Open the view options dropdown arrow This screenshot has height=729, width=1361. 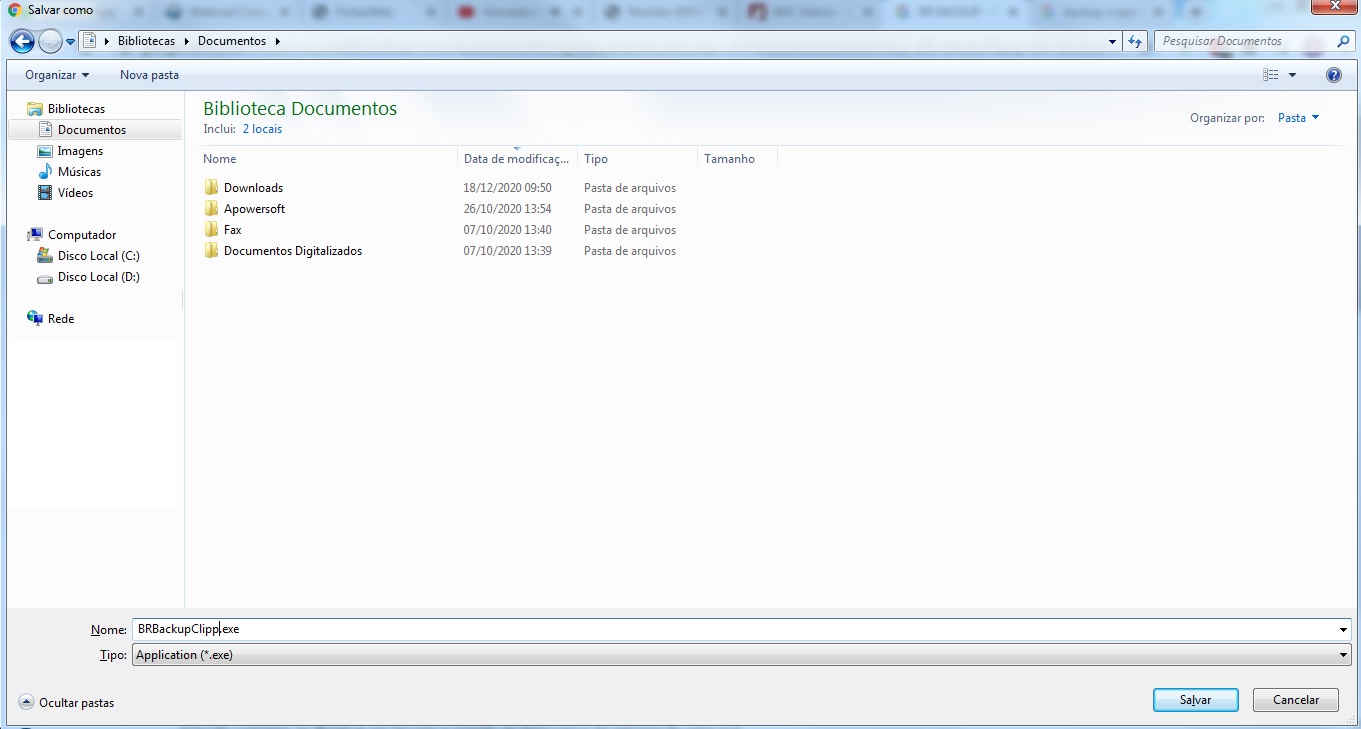[x=1292, y=75]
